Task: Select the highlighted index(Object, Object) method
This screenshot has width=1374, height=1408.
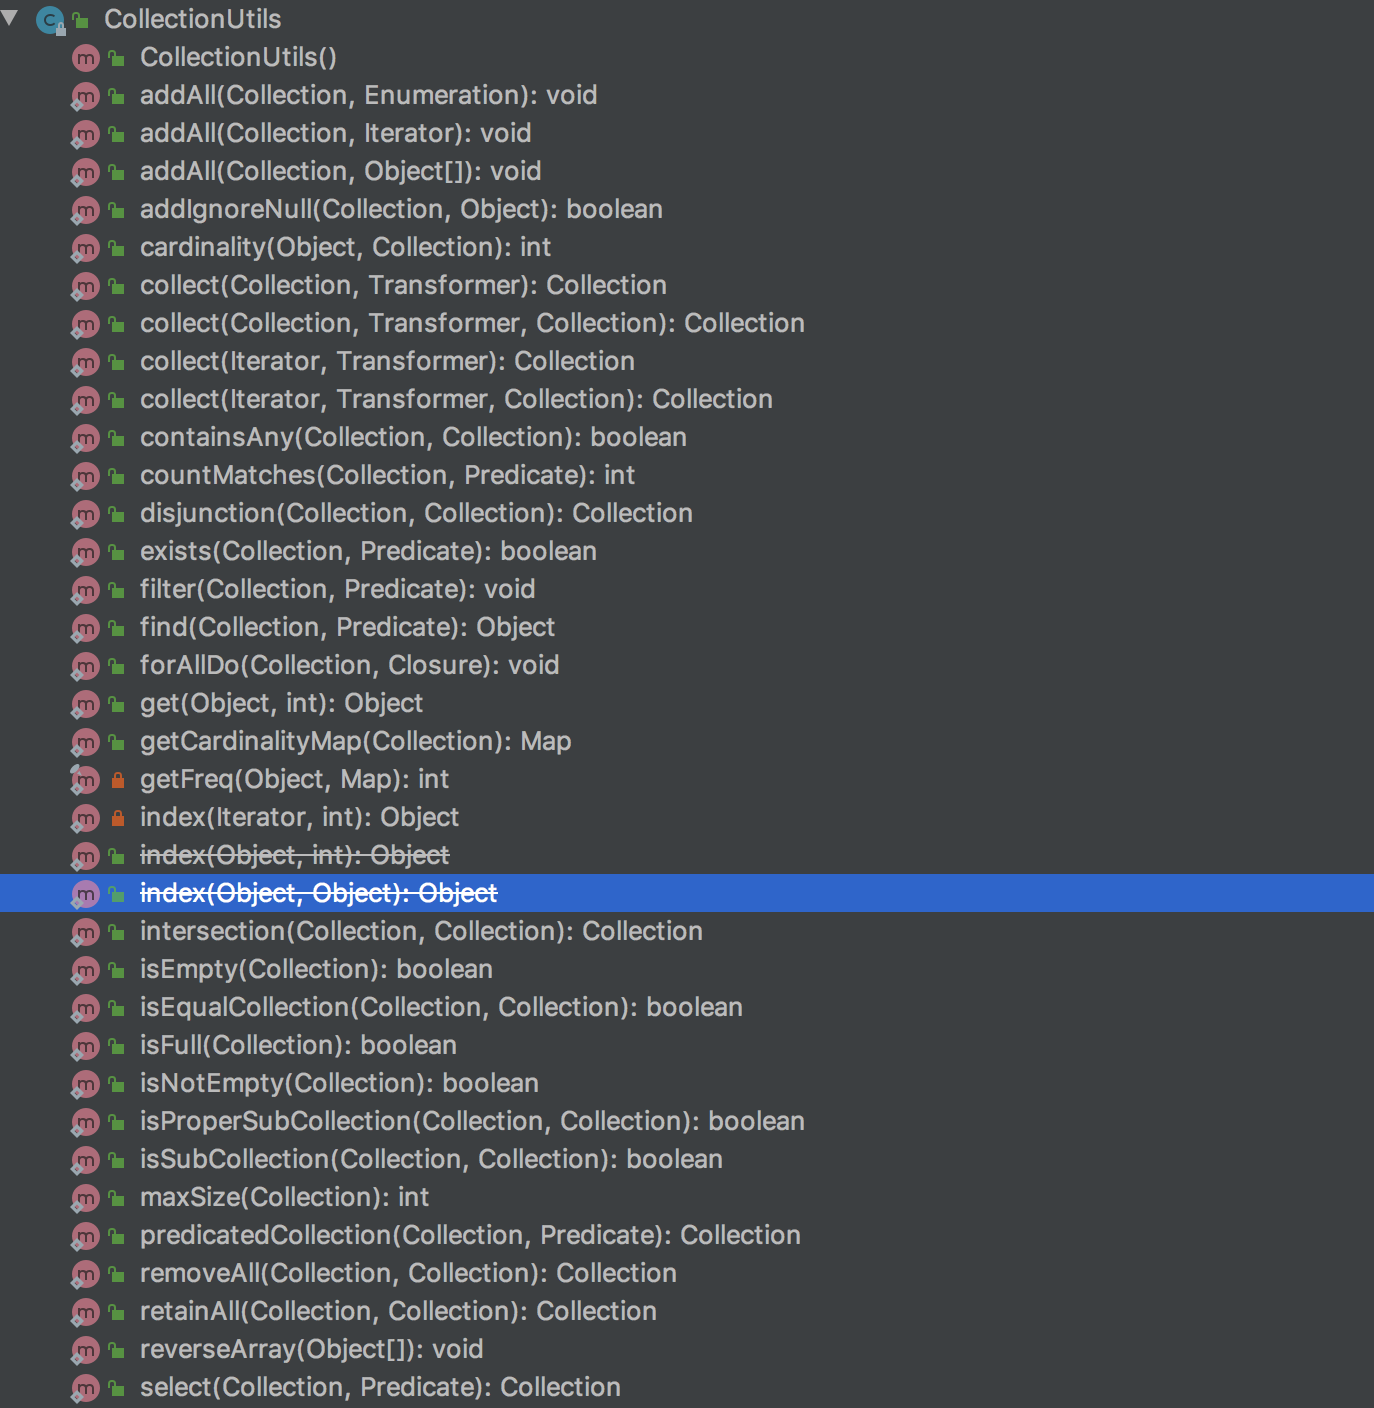Action: point(318,894)
